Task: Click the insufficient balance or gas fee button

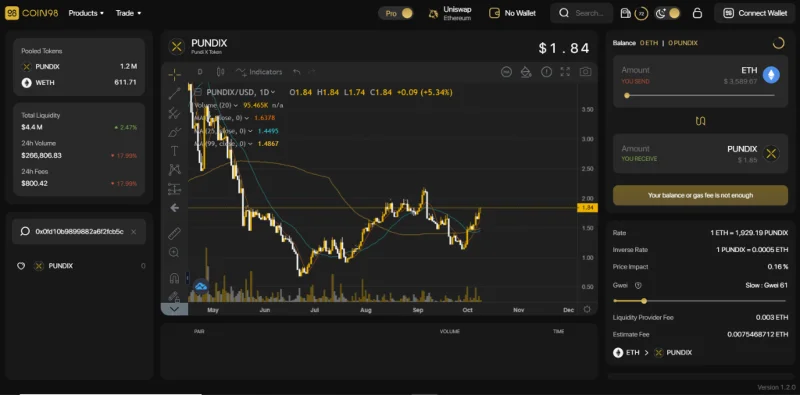Action: click(x=700, y=195)
